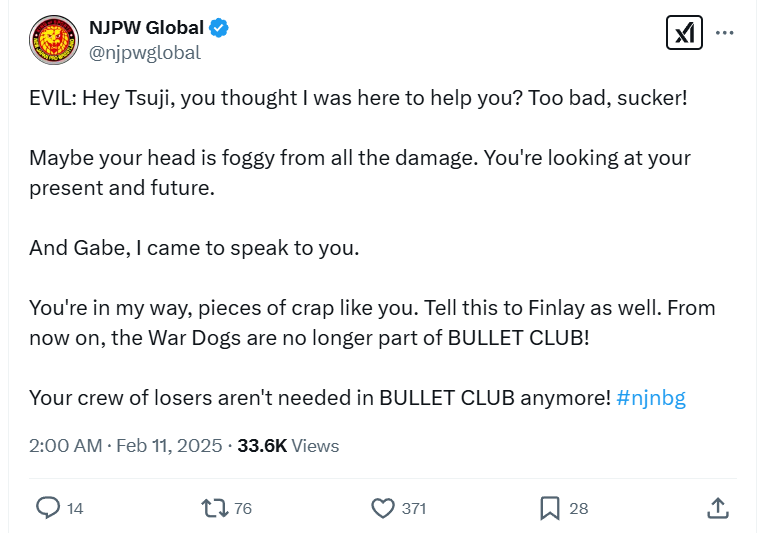Toggle the bookmark icon
This screenshot has height=533, width=757.
tap(549, 508)
